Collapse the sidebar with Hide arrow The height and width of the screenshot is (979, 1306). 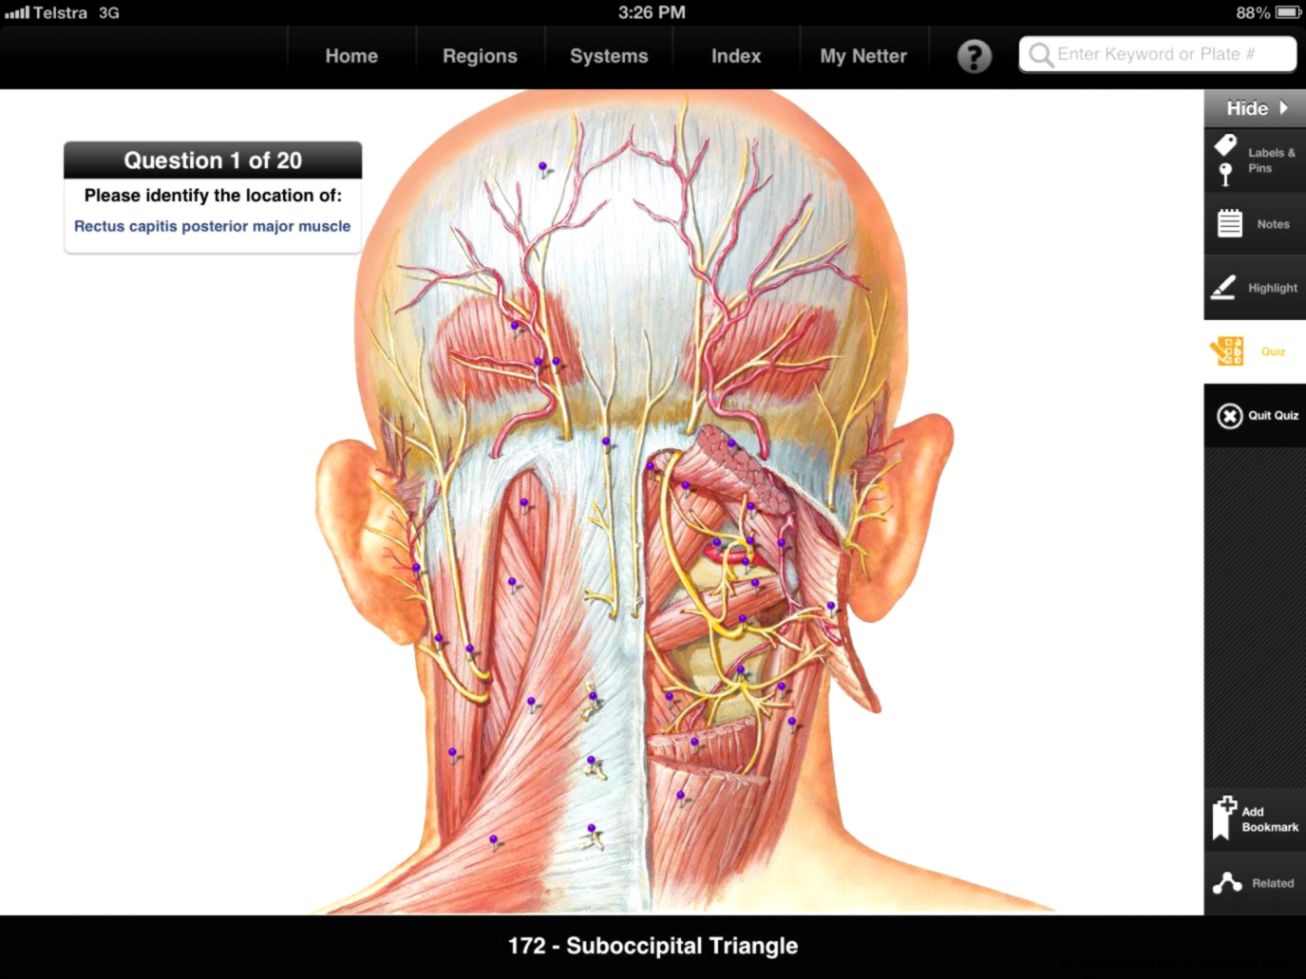coord(1255,108)
